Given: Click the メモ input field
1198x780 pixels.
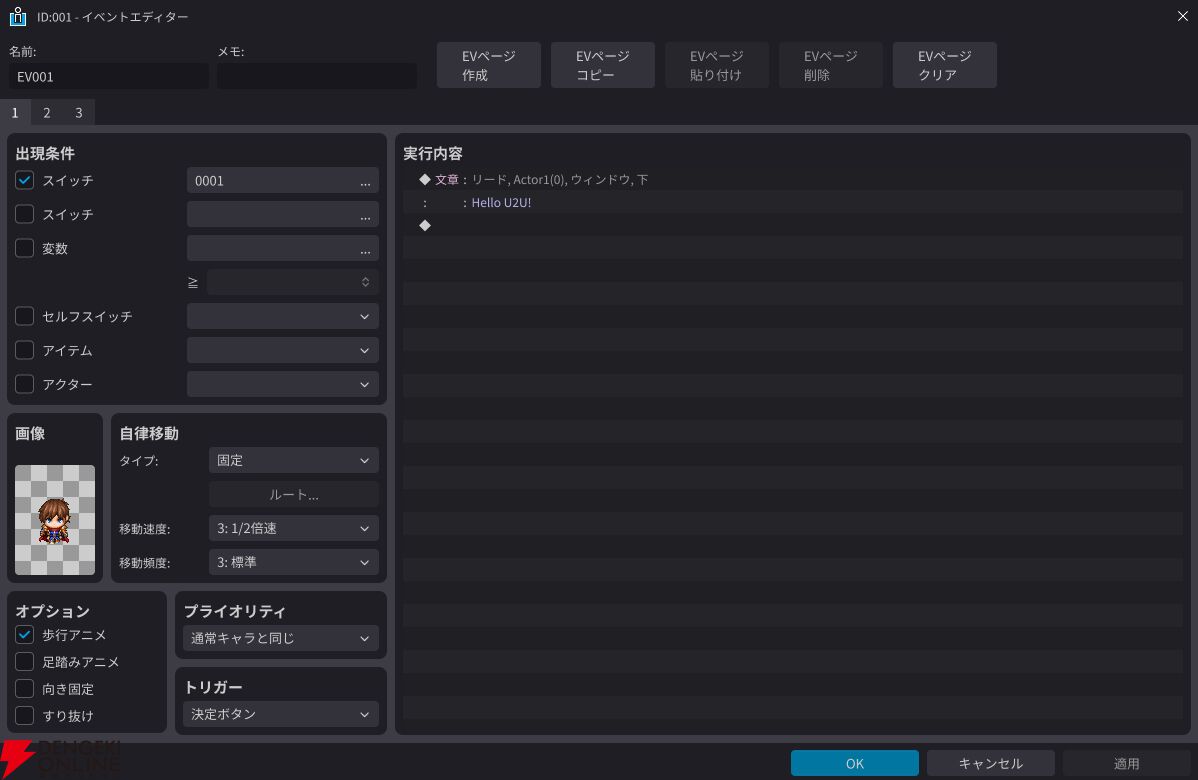Looking at the screenshot, I should [317, 76].
